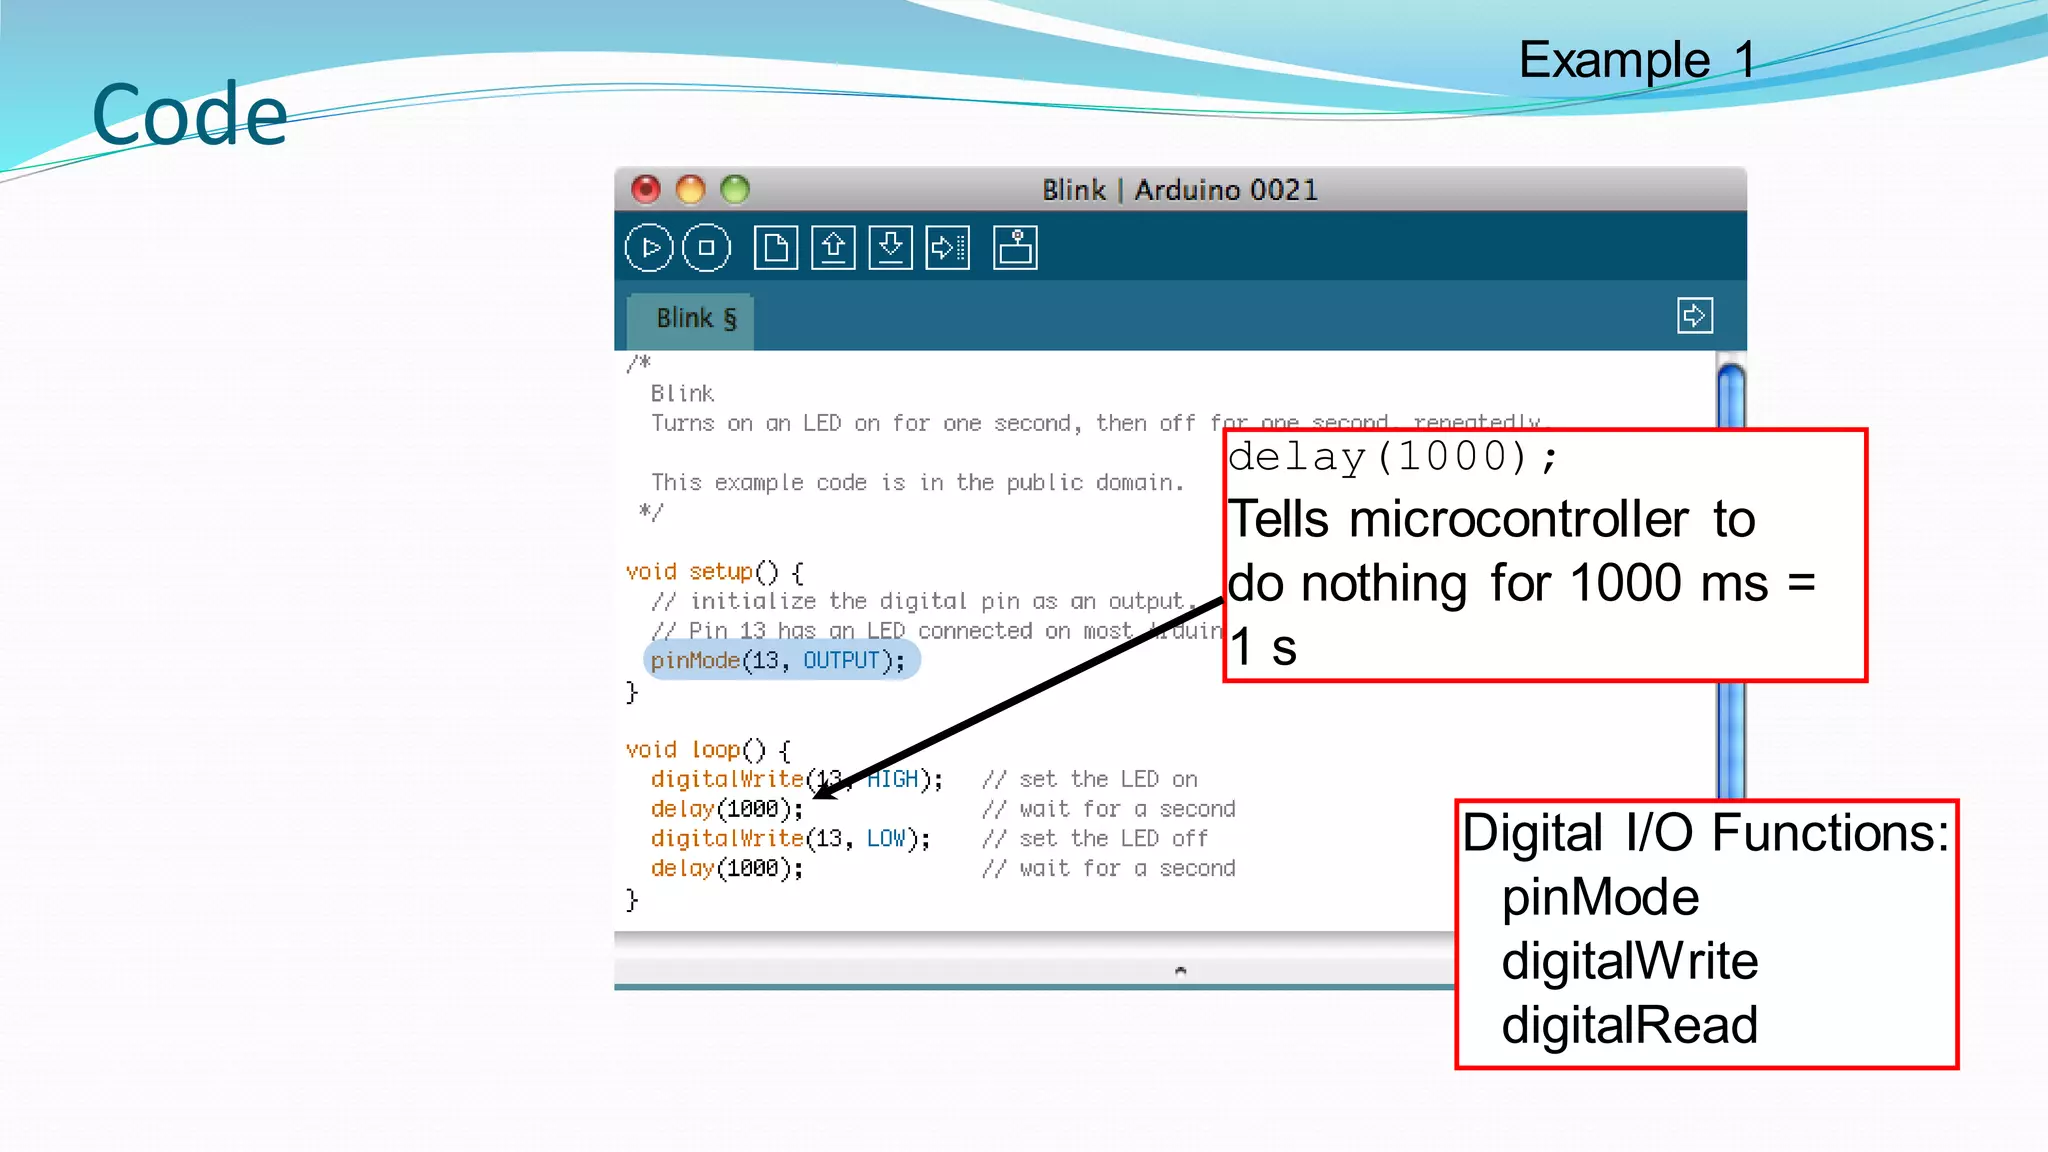Click "This example code is in the public domain."

[917, 483]
